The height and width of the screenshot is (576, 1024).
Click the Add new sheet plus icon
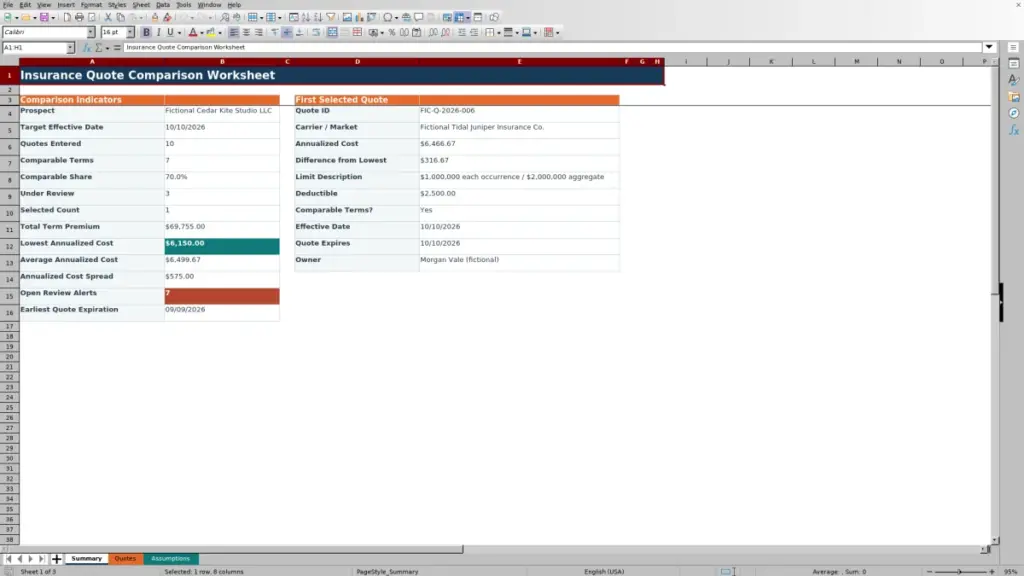coord(56,559)
